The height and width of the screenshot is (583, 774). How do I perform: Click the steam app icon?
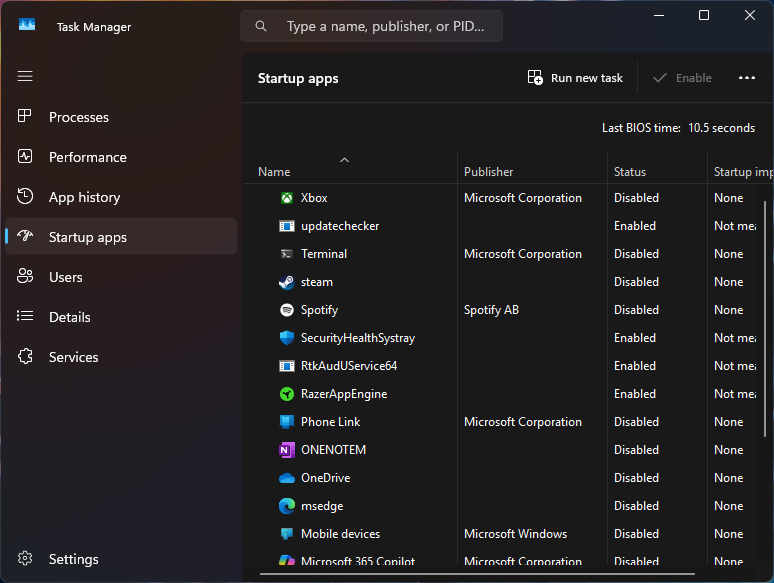pos(286,282)
